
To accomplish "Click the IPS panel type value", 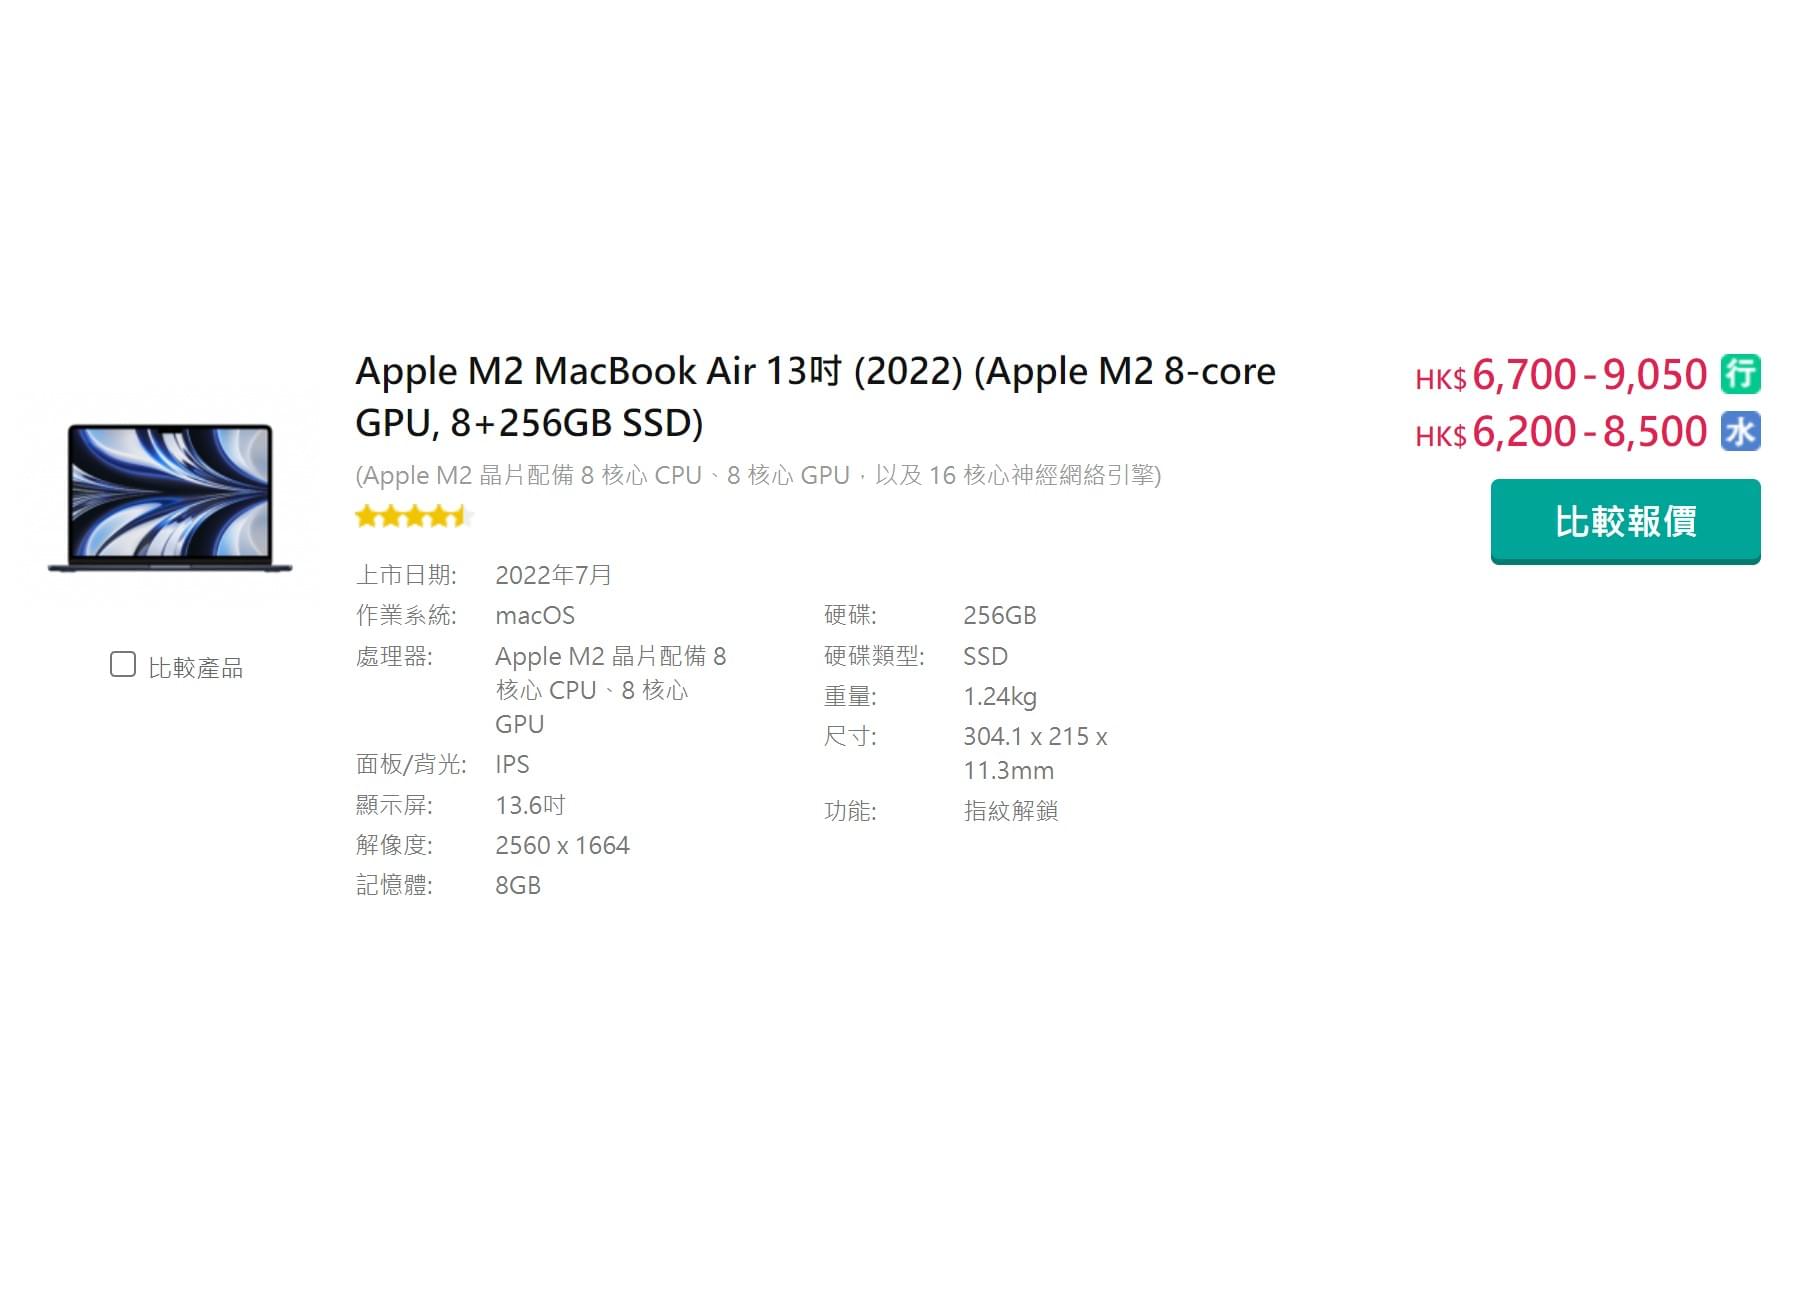I will [x=512, y=765].
